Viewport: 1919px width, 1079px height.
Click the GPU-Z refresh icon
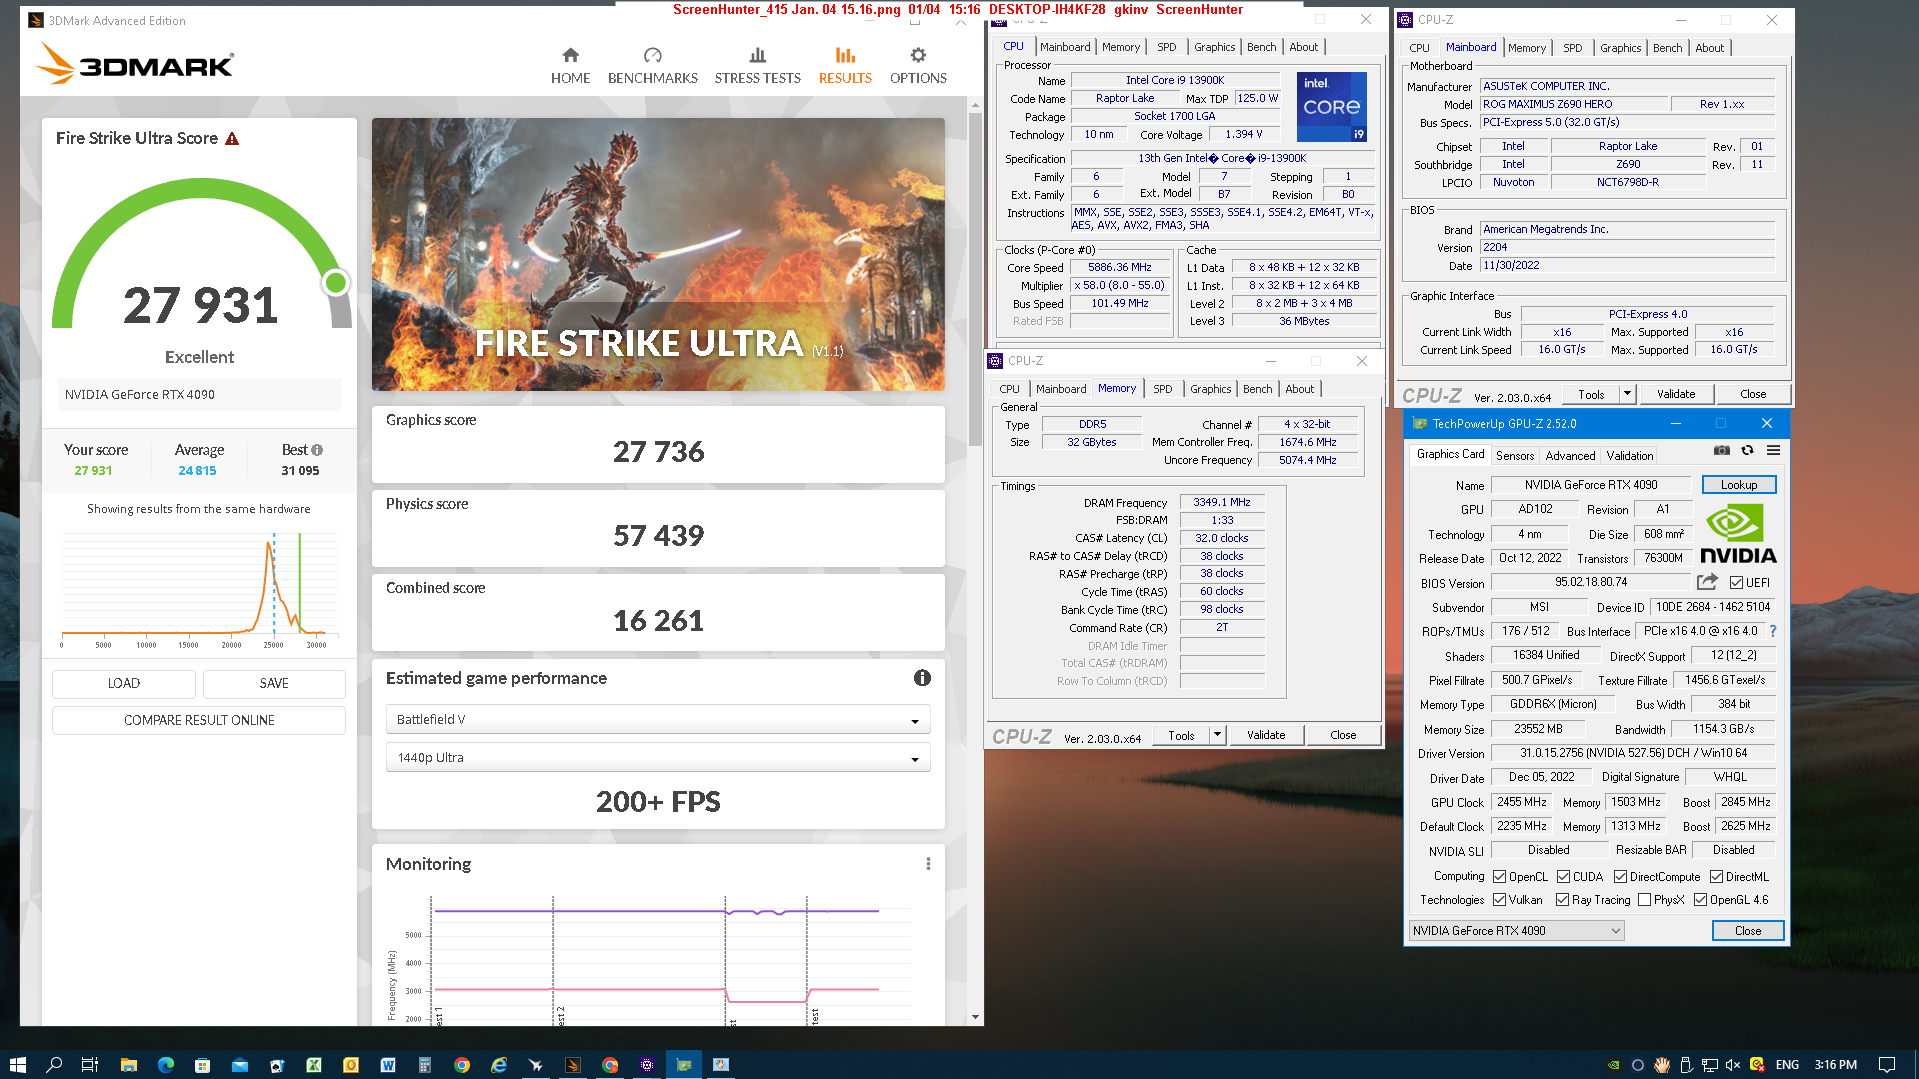(x=1747, y=451)
